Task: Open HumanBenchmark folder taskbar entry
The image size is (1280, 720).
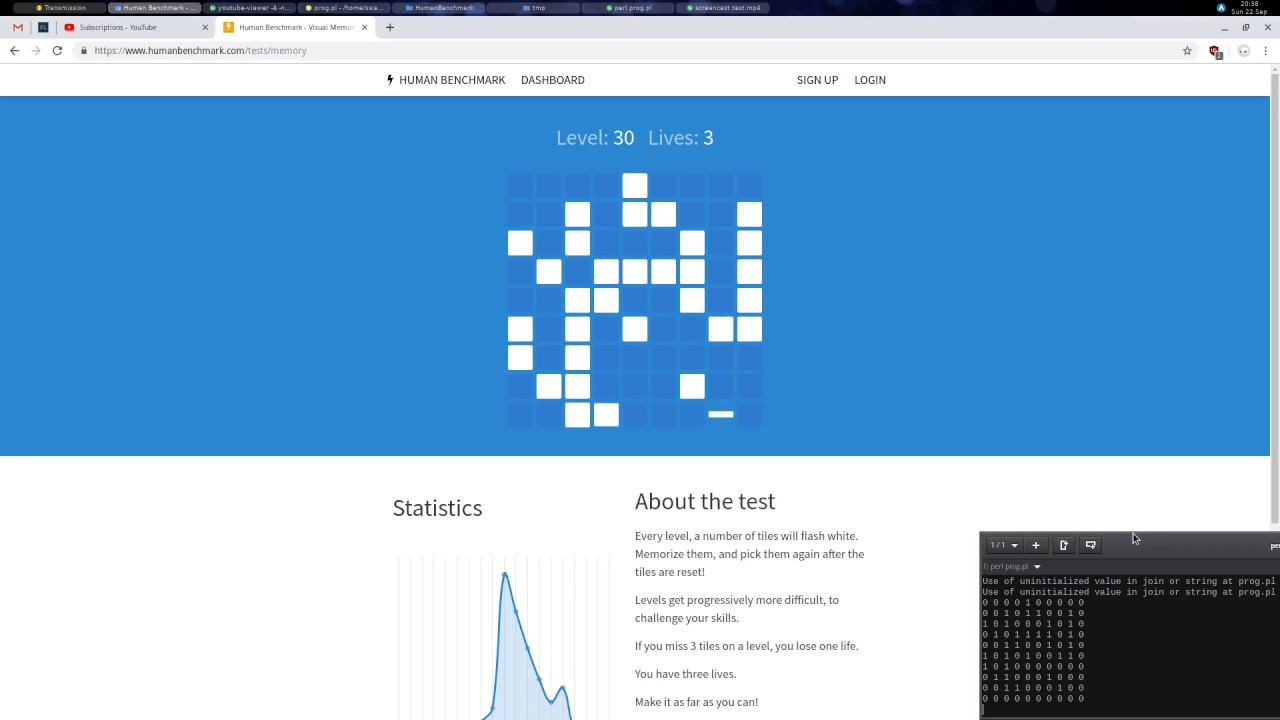Action: pos(439,8)
